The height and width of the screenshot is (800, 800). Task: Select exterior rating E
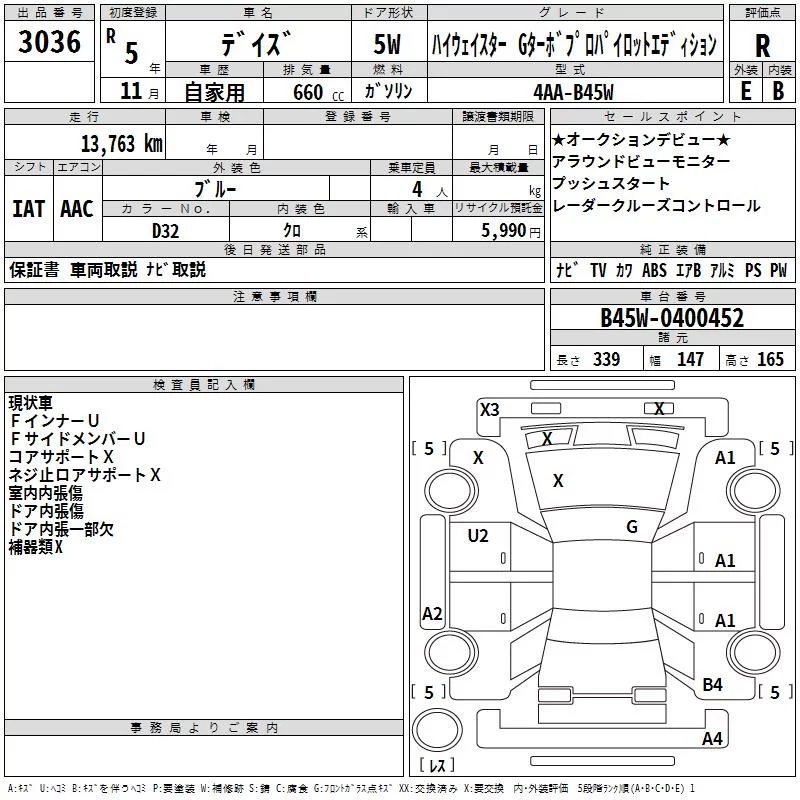click(x=745, y=91)
